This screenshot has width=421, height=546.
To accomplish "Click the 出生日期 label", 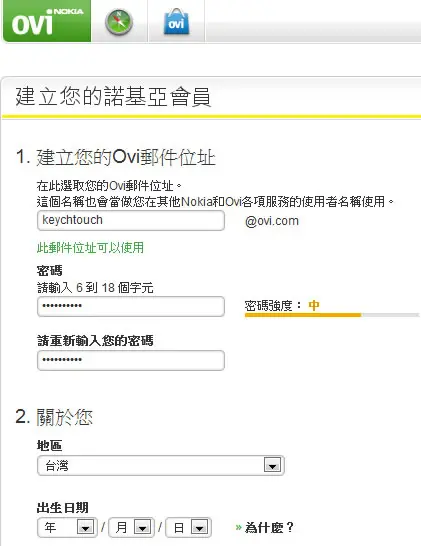I will (x=63, y=508).
